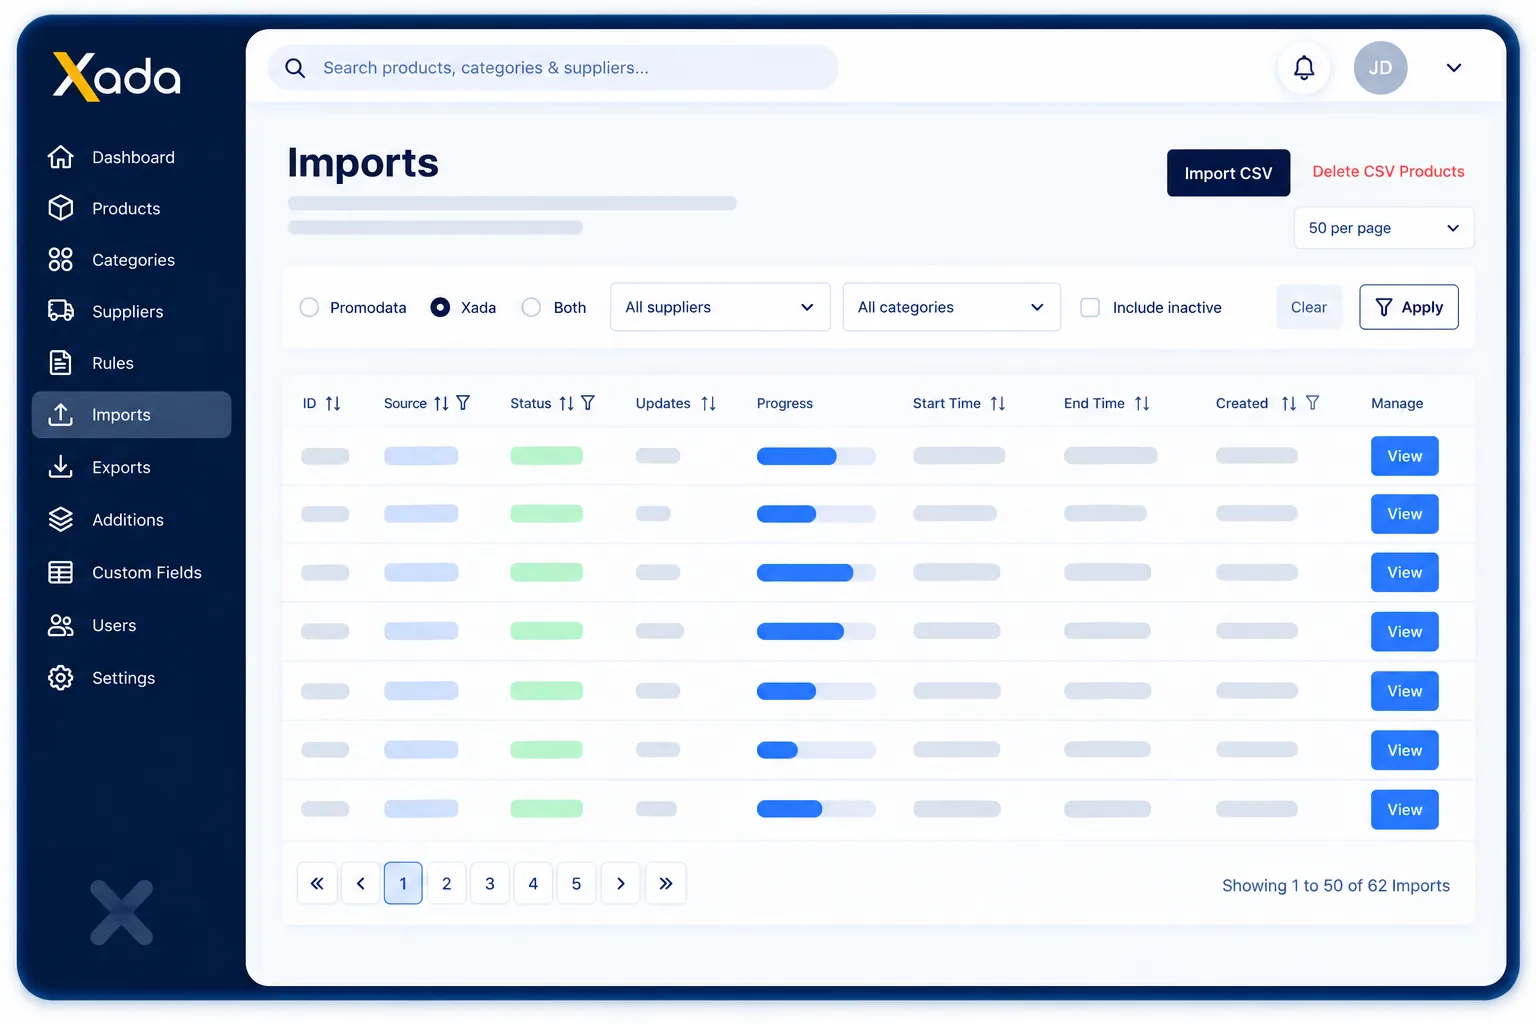
Task: Open the All suppliers dropdown
Action: 720,307
